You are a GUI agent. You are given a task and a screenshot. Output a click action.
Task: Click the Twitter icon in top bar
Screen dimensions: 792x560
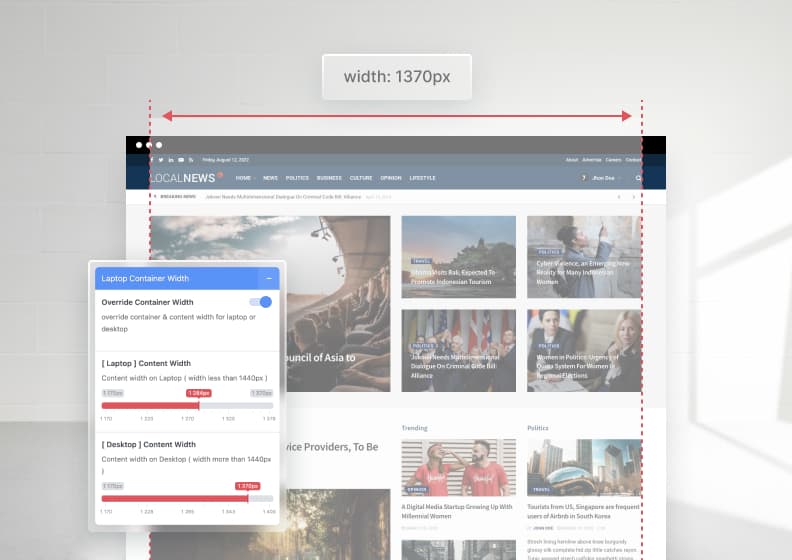[x=160, y=160]
